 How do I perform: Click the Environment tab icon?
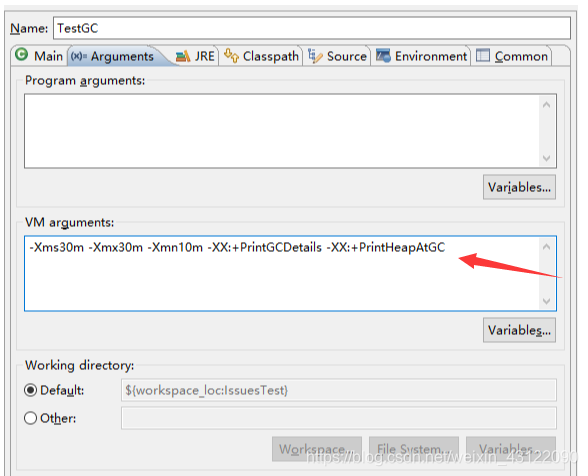tap(383, 56)
